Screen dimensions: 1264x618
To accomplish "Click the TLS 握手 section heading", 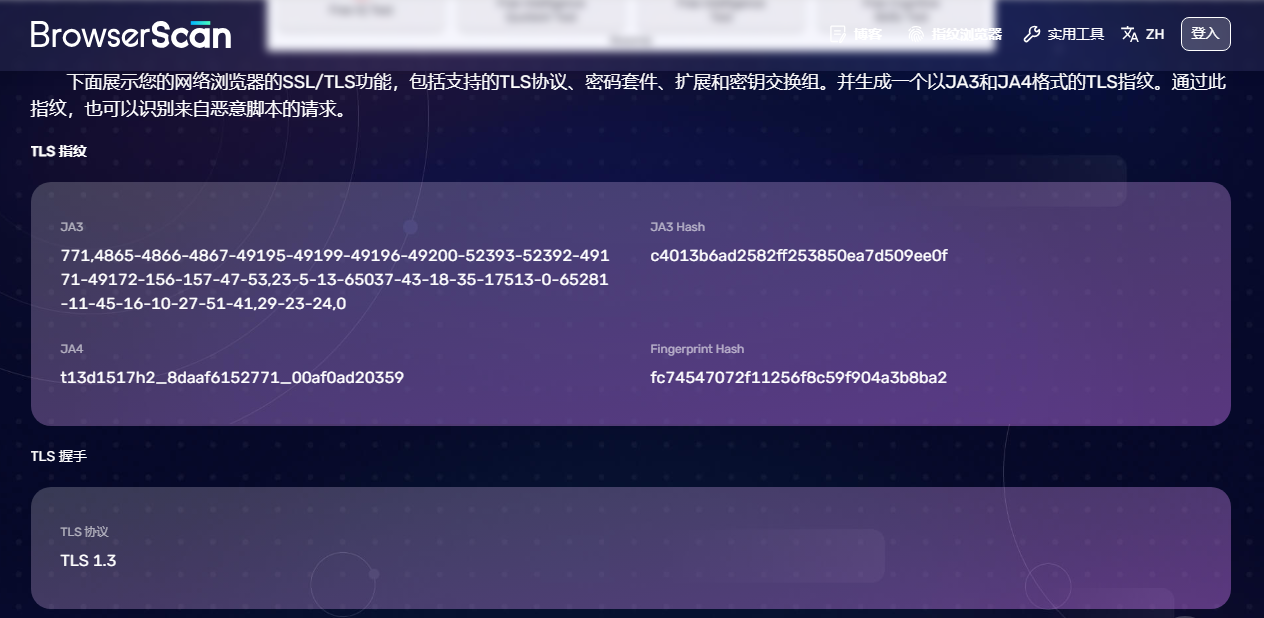I will coord(58,455).
